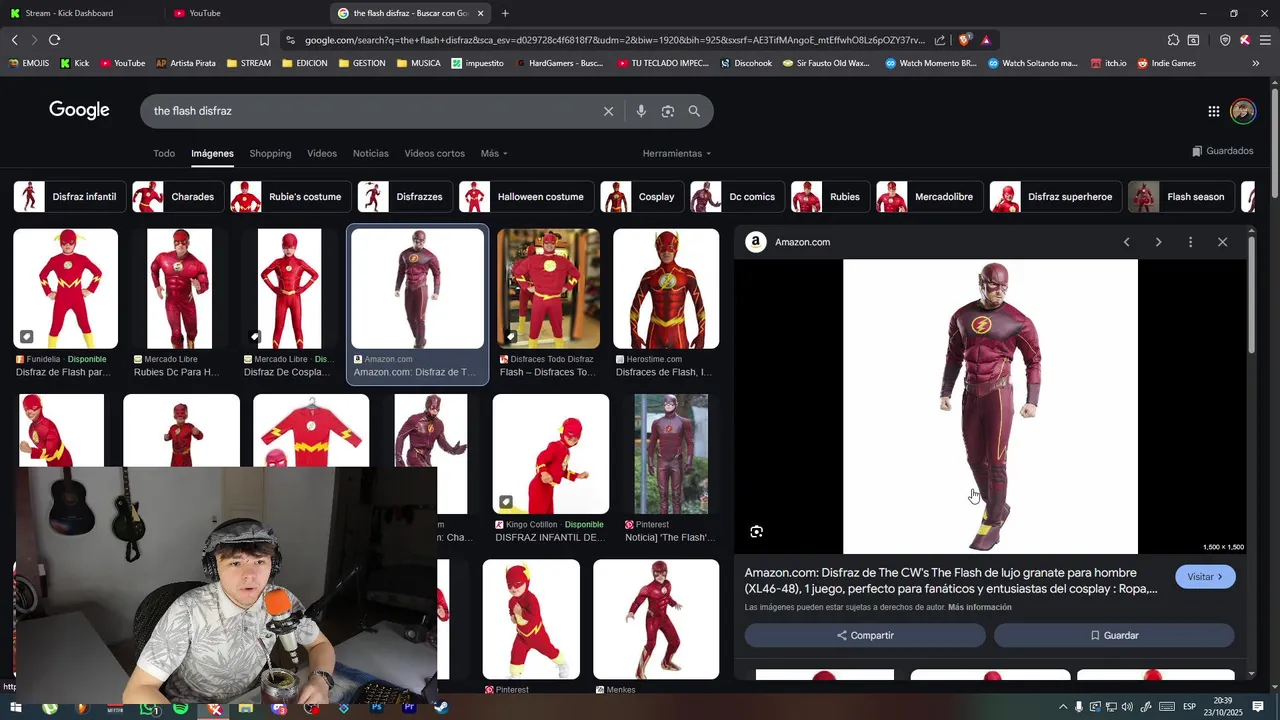Open the Todo search results tab

pyautogui.click(x=164, y=153)
